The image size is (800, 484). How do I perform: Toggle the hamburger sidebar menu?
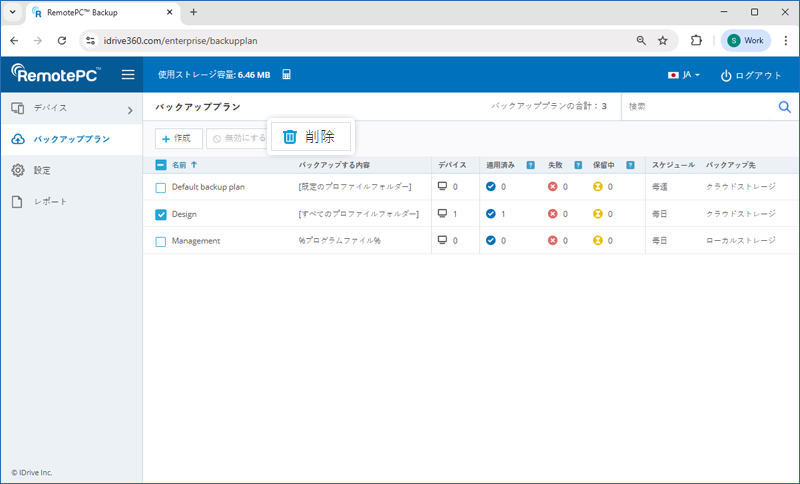[x=128, y=75]
